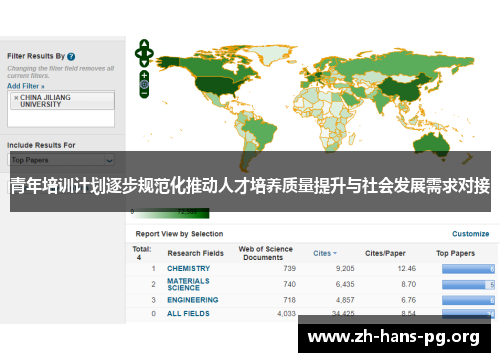This screenshot has height=362, width=500.
Task: Open the ALL FIELDS link
Action: point(188,314)
